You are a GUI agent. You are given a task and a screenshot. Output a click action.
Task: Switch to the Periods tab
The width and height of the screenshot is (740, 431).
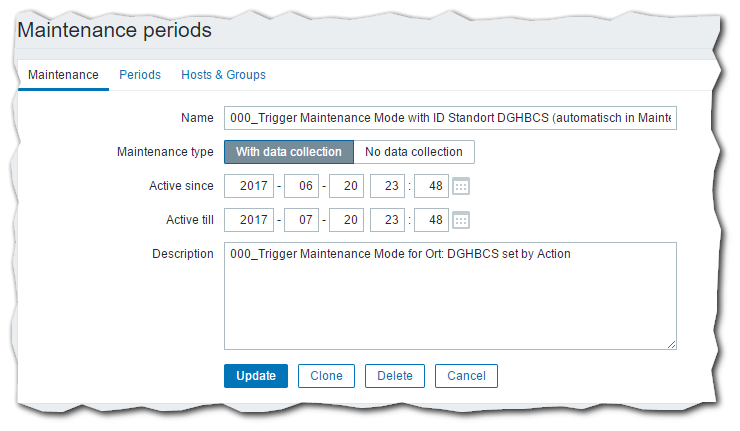coord(140,75)
